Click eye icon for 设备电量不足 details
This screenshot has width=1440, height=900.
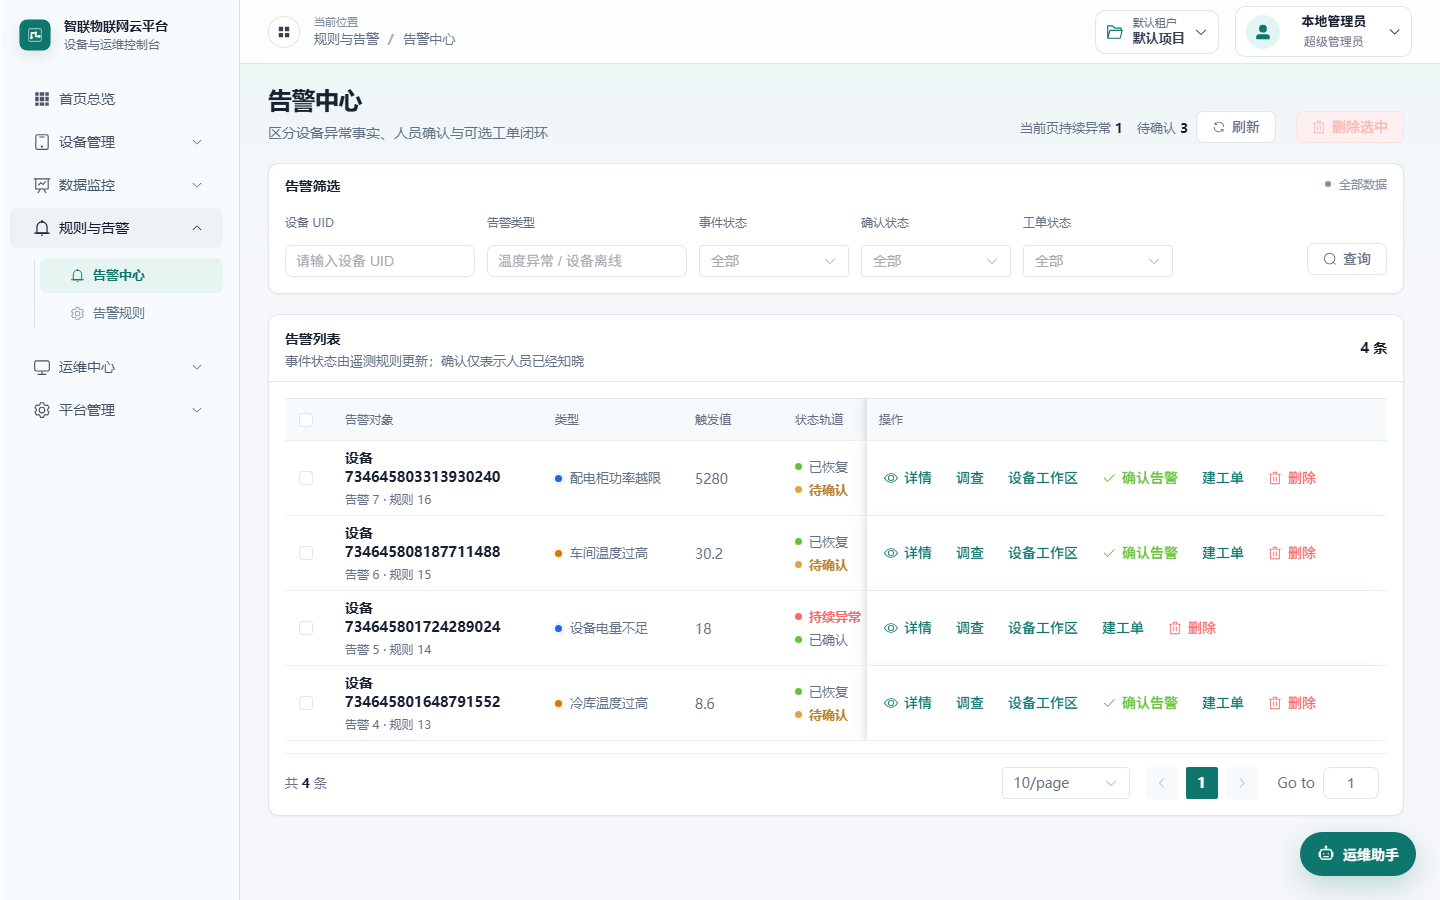tap(891, 628)
